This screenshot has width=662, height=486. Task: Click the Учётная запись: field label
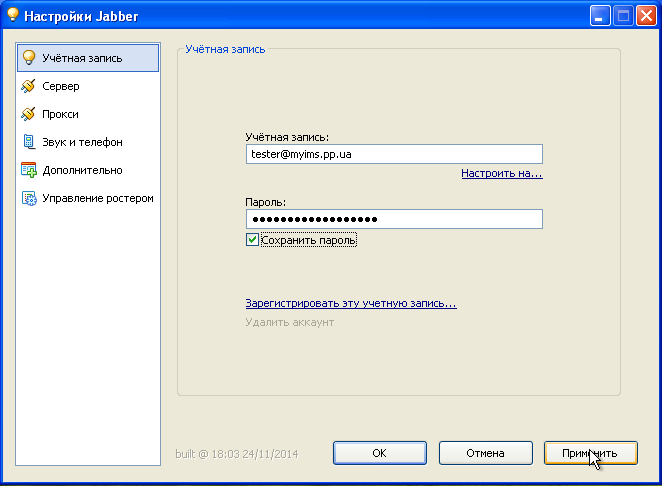point(287,137)
